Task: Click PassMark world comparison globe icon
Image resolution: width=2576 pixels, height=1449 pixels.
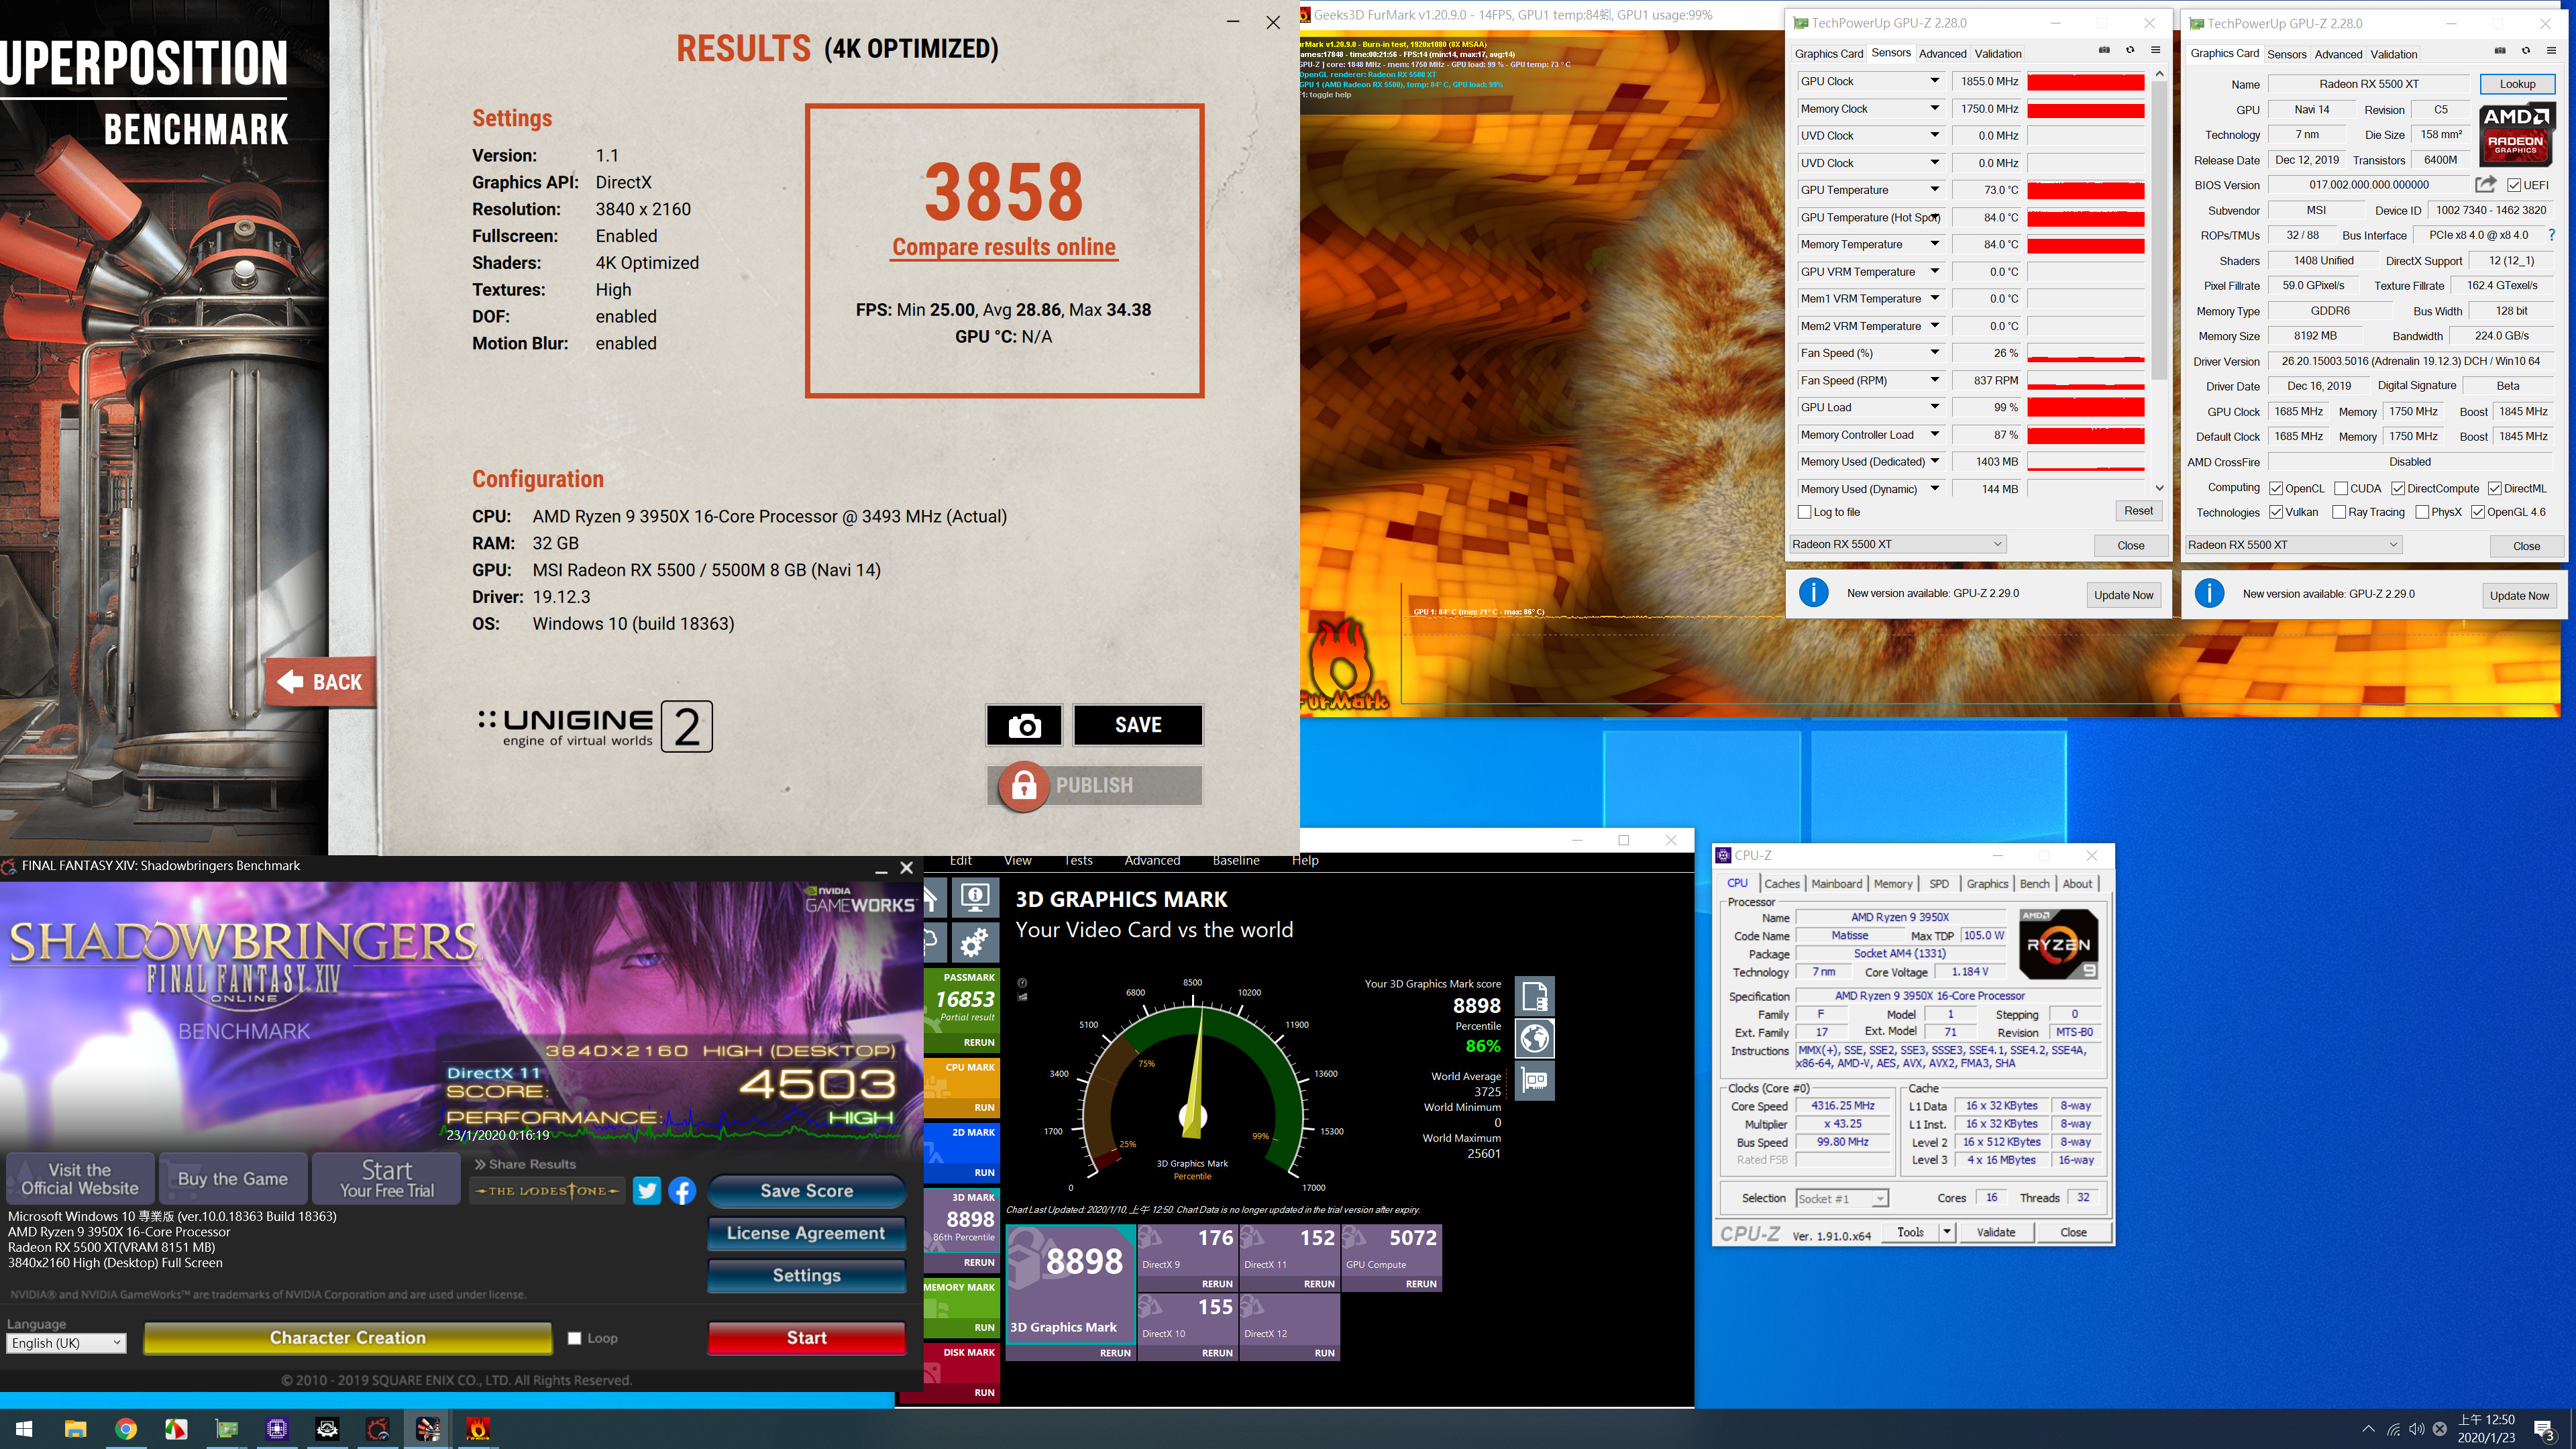Action: click(x=1535, y=1038)
